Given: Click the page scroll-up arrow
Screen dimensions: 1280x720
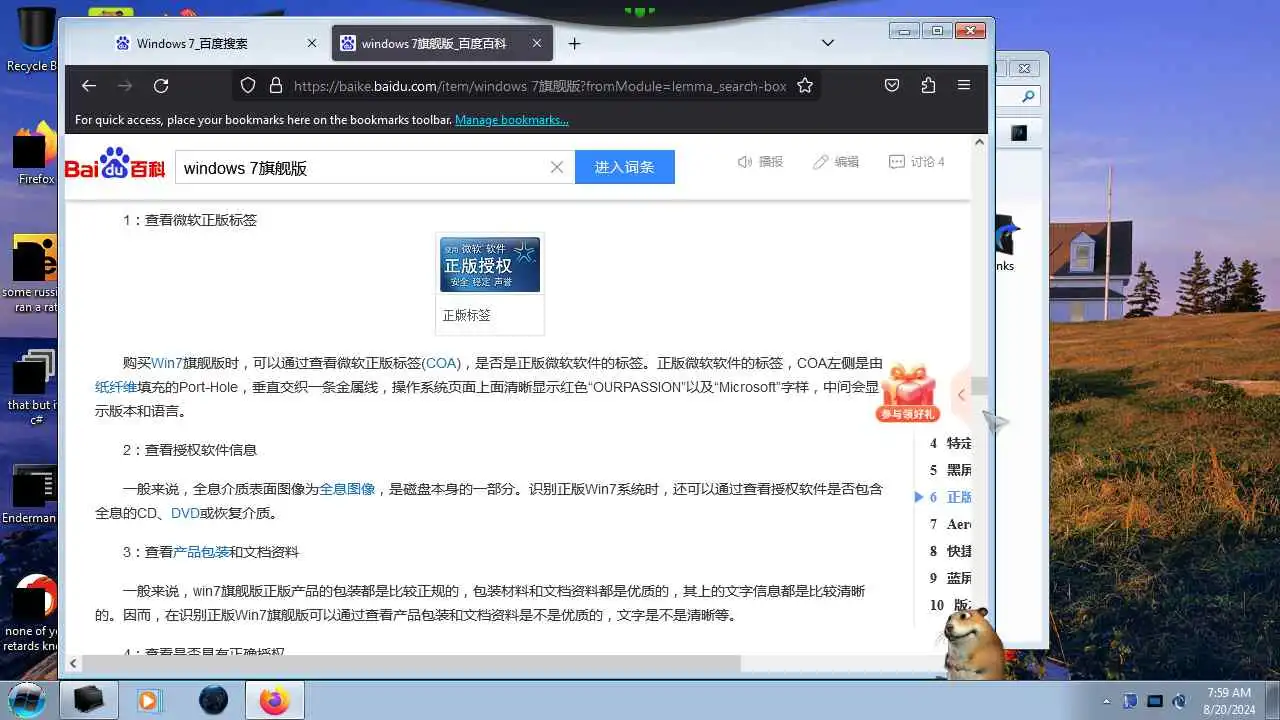Looking at the screenshot, I should pos(979,142).
